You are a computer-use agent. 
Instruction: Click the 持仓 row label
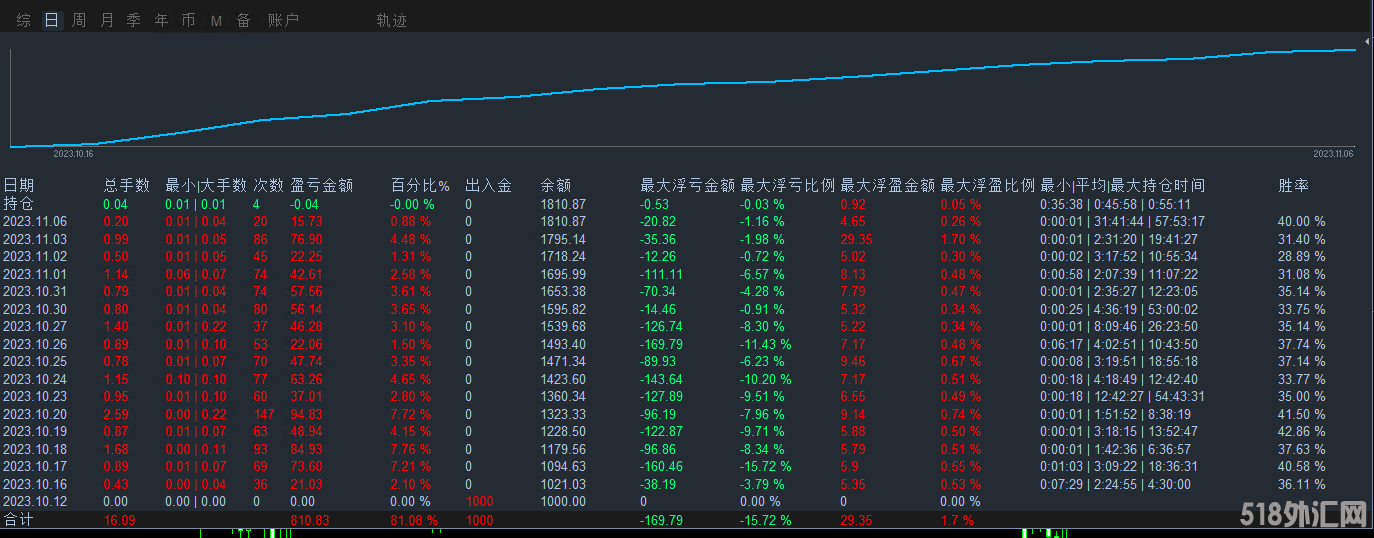[x=18, y=204]
